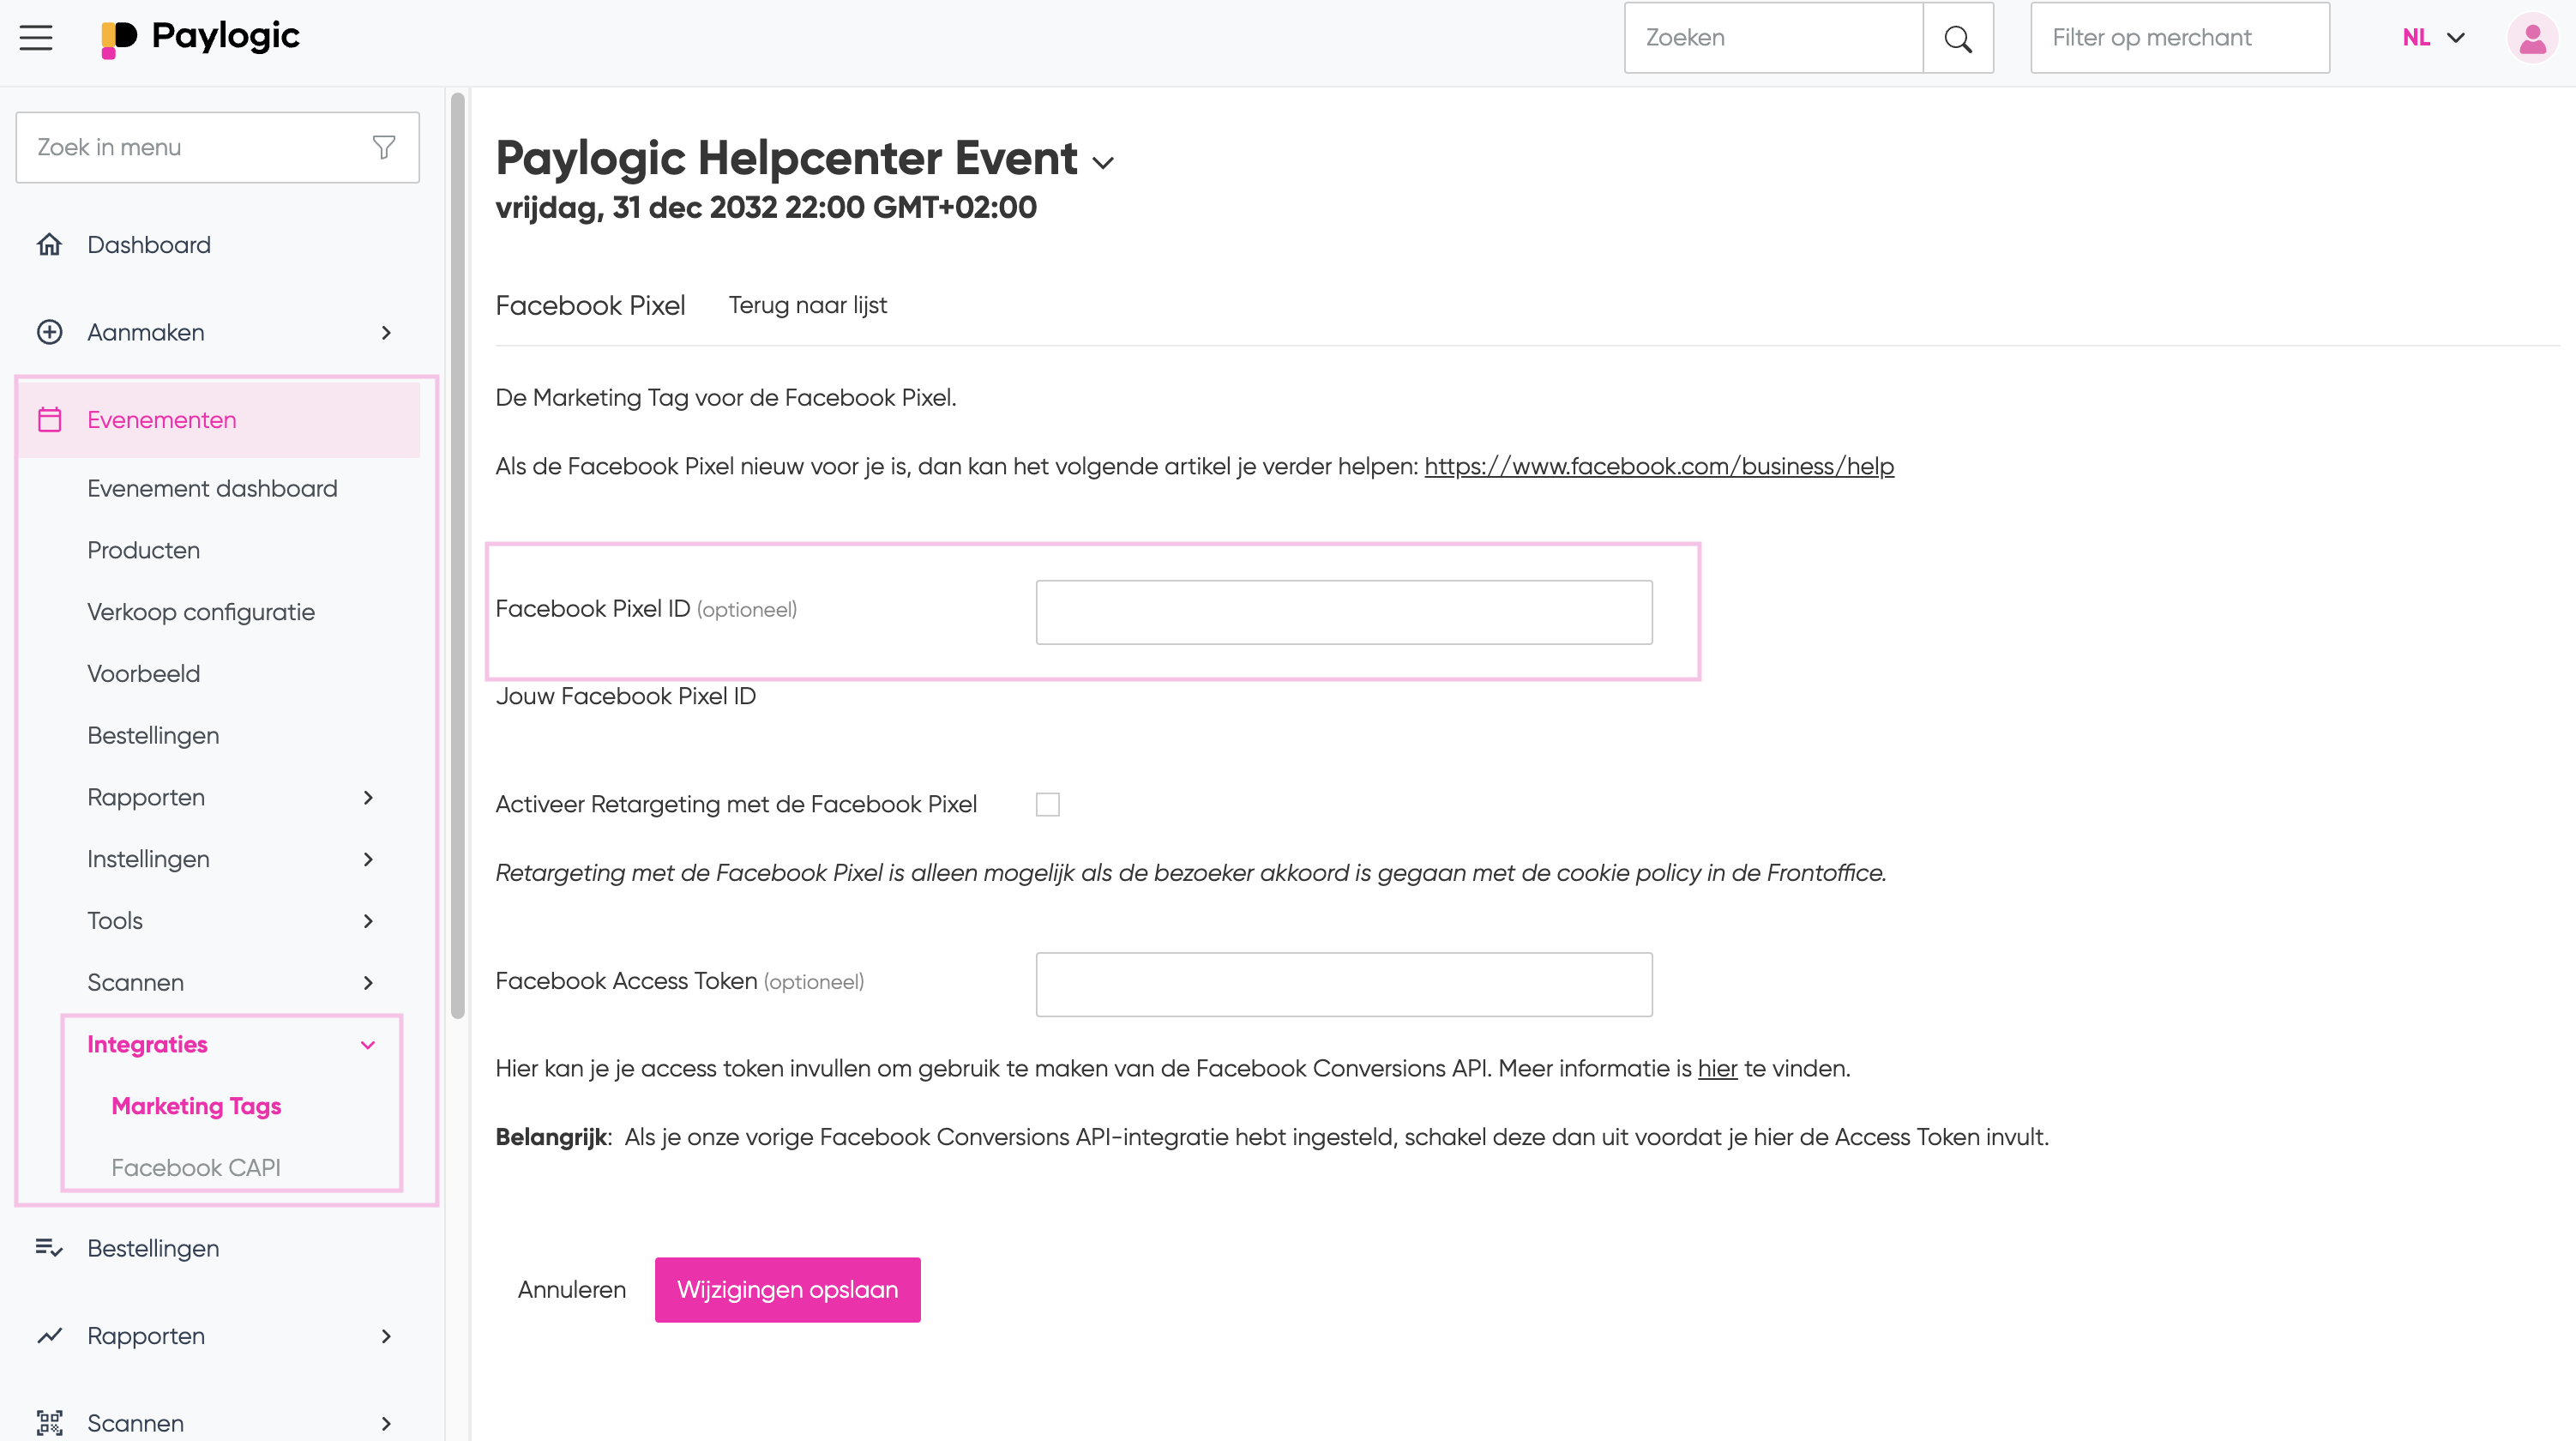The width and height of the screenshot is (2576, 1441).
Task: Expand the bottom Scannen menu arrow
Action: [x=386, y=1423]
